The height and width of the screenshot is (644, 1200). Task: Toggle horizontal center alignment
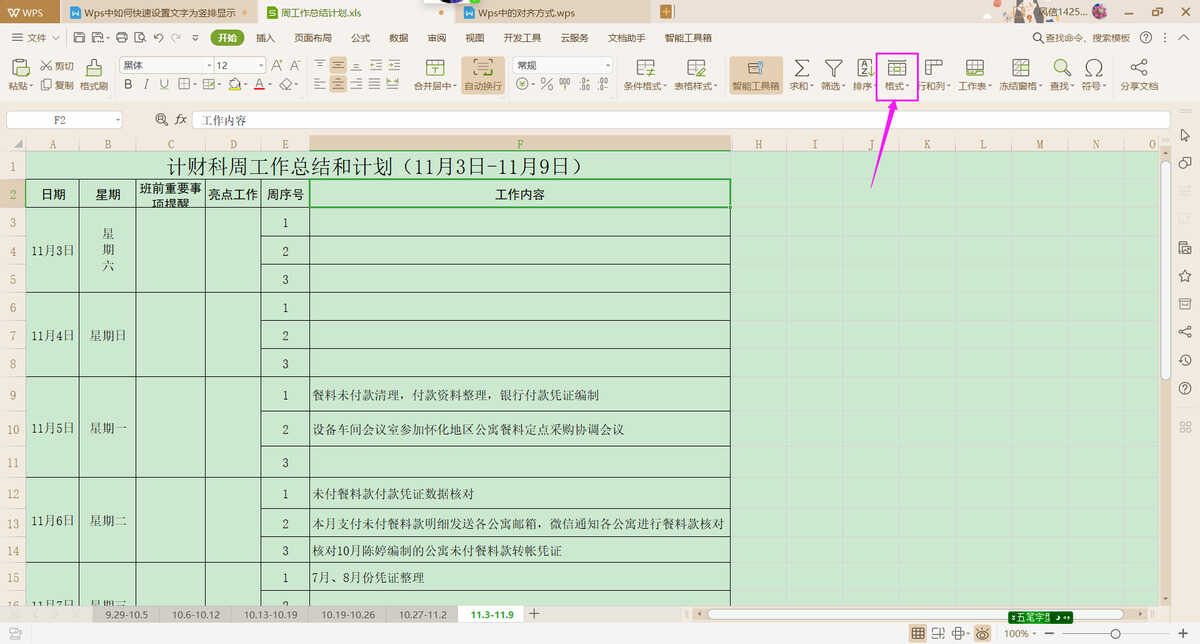[339, 85]
